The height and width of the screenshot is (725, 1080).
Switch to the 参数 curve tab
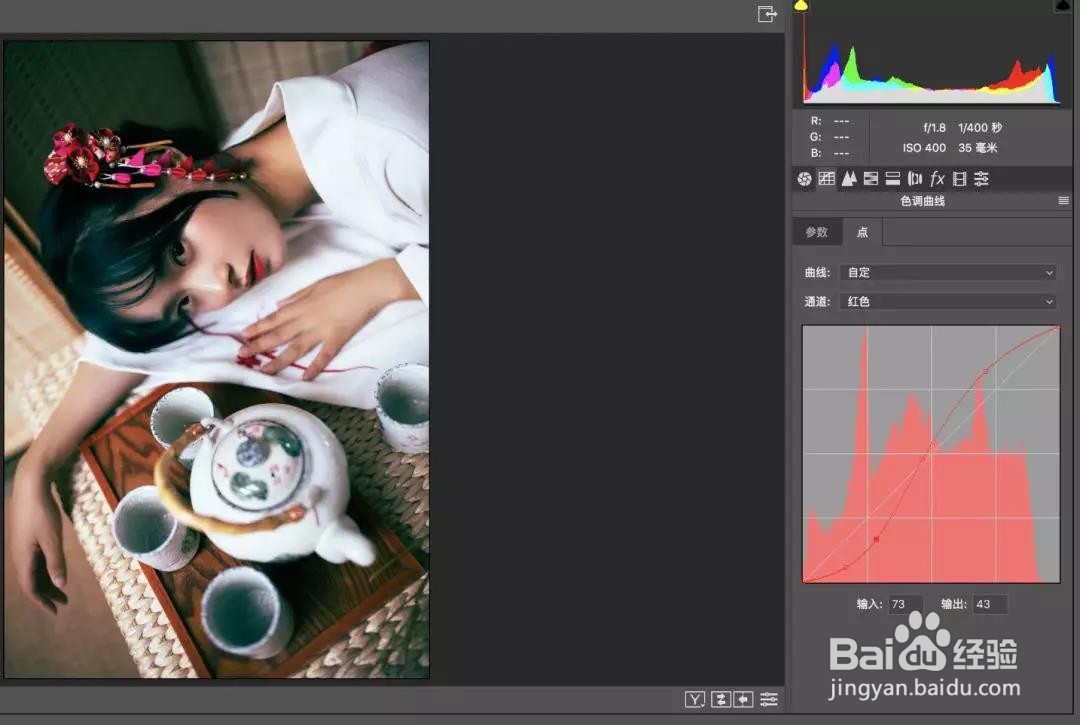coord(817,233)
